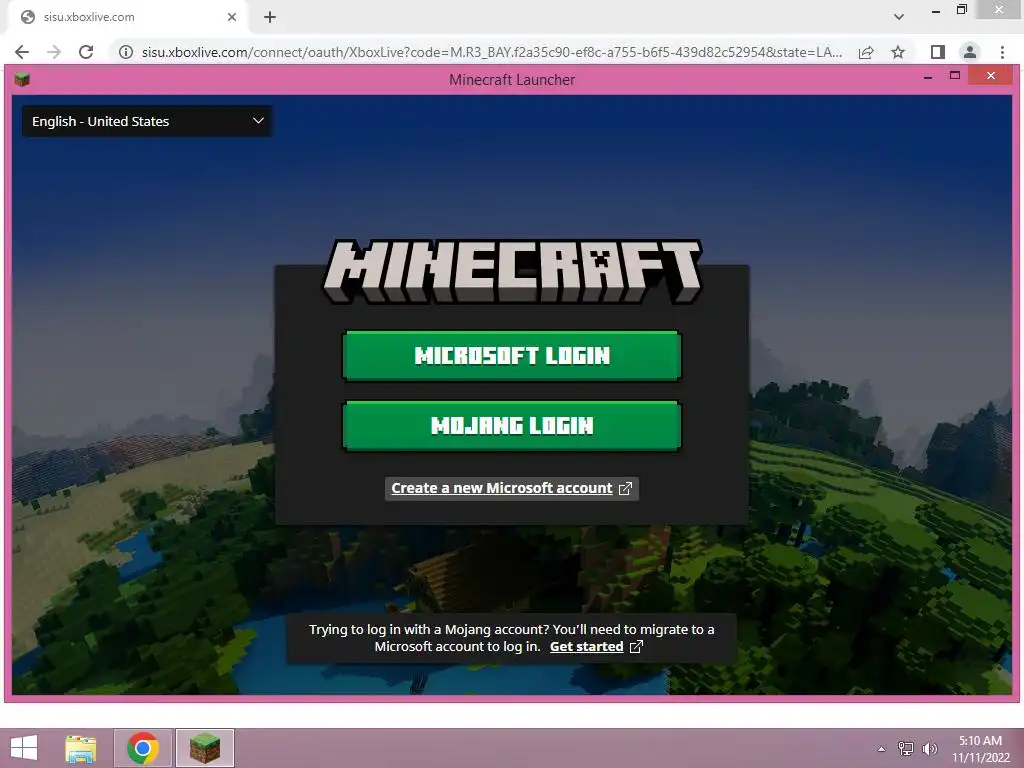The image size is (1024, 768).
Task: Maximize the Minecraft Launcher window
Action: pyautogui.click(x=955, y=76)
